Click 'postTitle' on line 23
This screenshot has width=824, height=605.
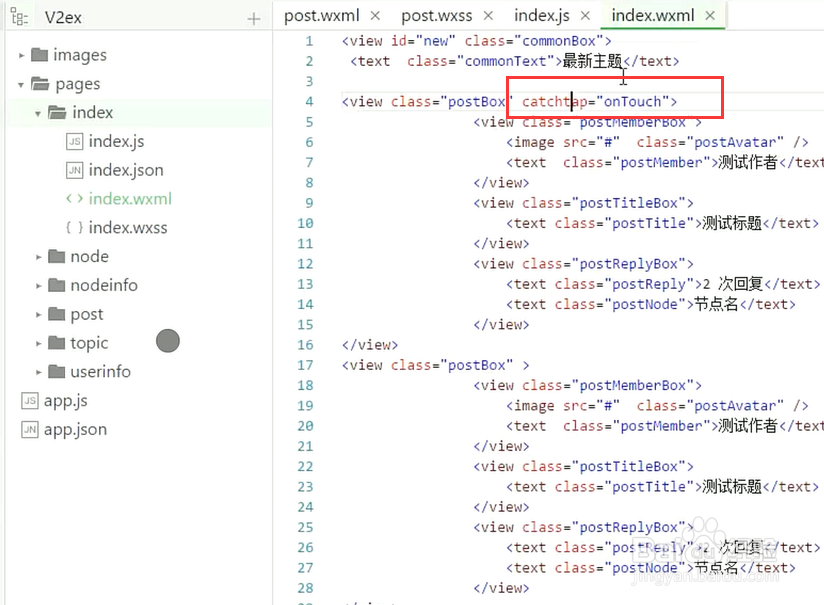pyautogui.click(x=649, y=487)
